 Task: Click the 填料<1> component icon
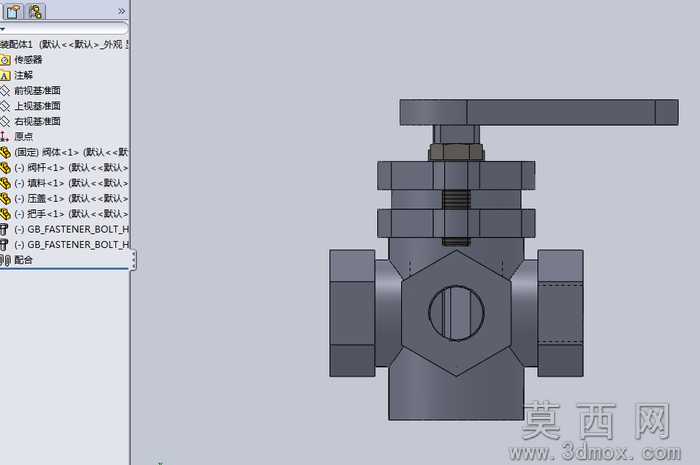(x=5, y=183)
